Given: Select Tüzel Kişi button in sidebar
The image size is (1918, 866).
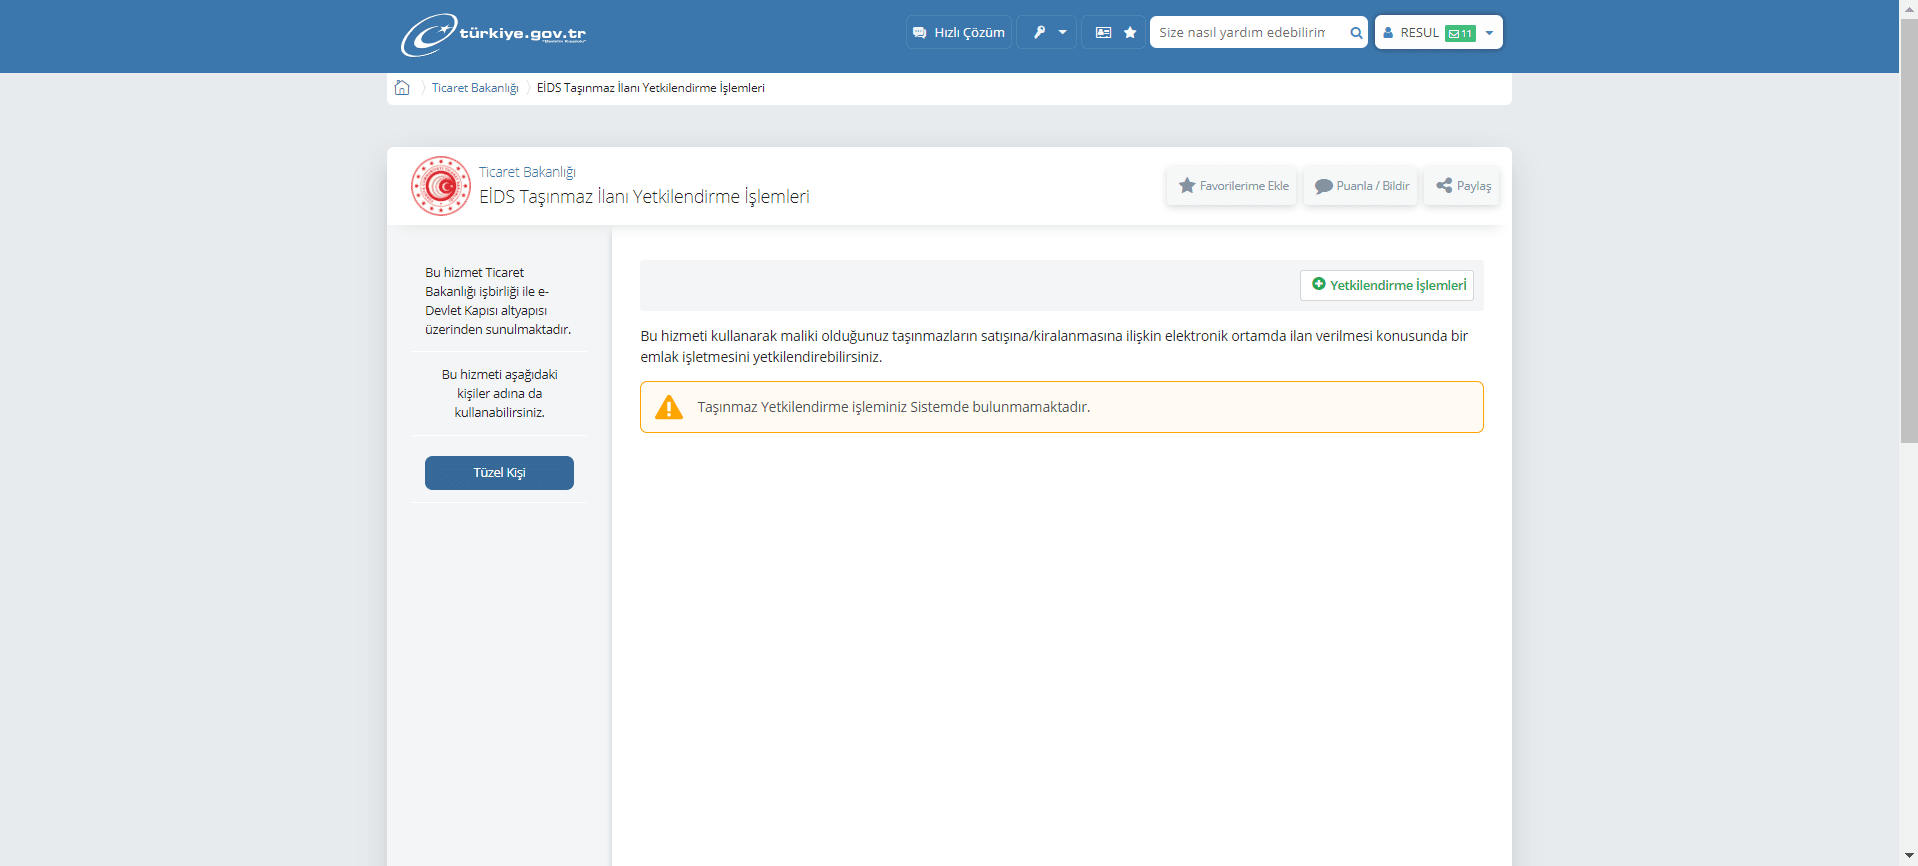Looking at the screenshot, I should coord(499,473).
